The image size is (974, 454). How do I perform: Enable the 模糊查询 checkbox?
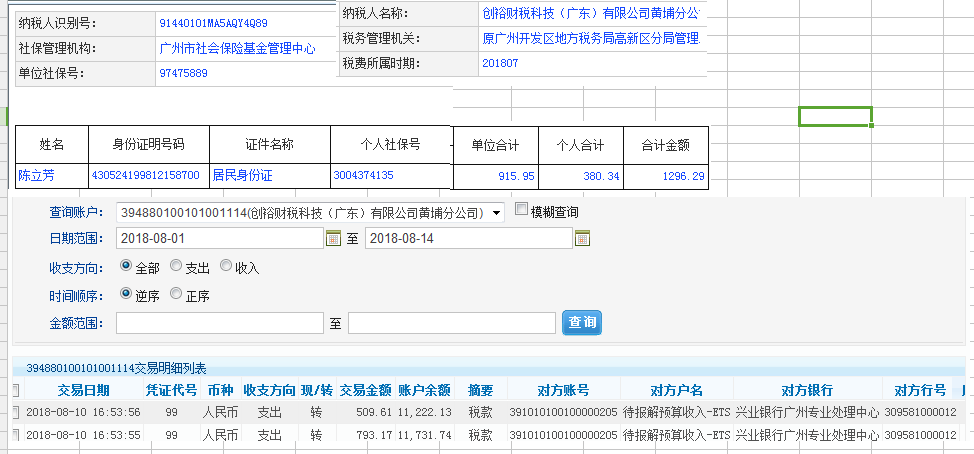tap(521, 211)
